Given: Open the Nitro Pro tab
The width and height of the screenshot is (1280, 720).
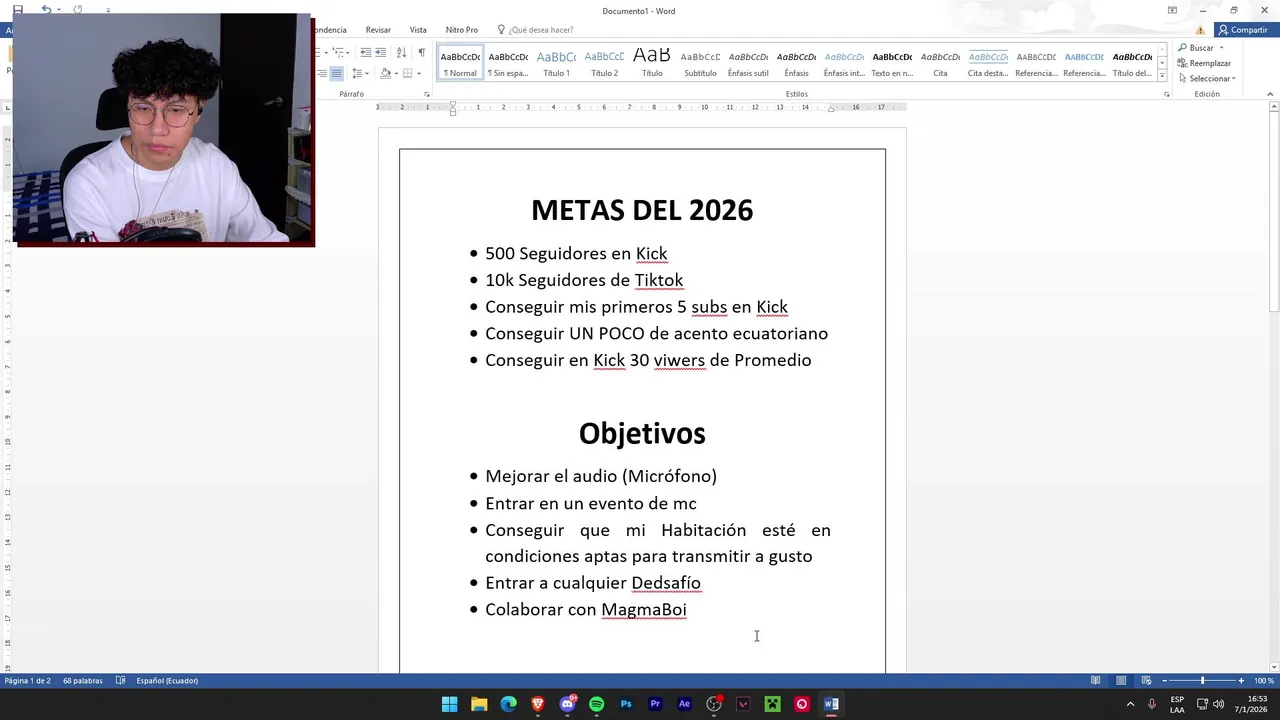Looking at the screenshot, I should pos(462,30).
